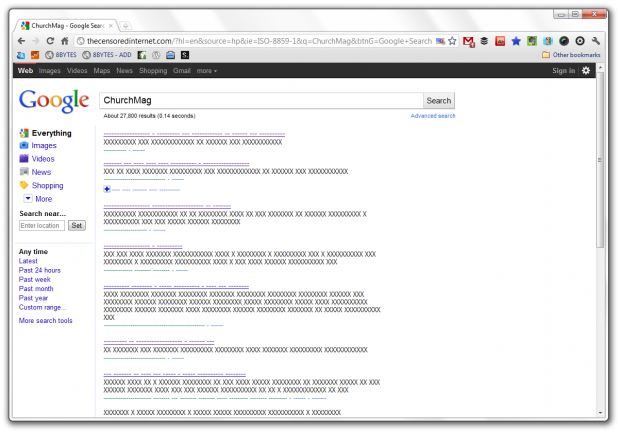This screenshot has width=620, height=432.
Task: Select the Web item in black bar
Action: [25, 70]
